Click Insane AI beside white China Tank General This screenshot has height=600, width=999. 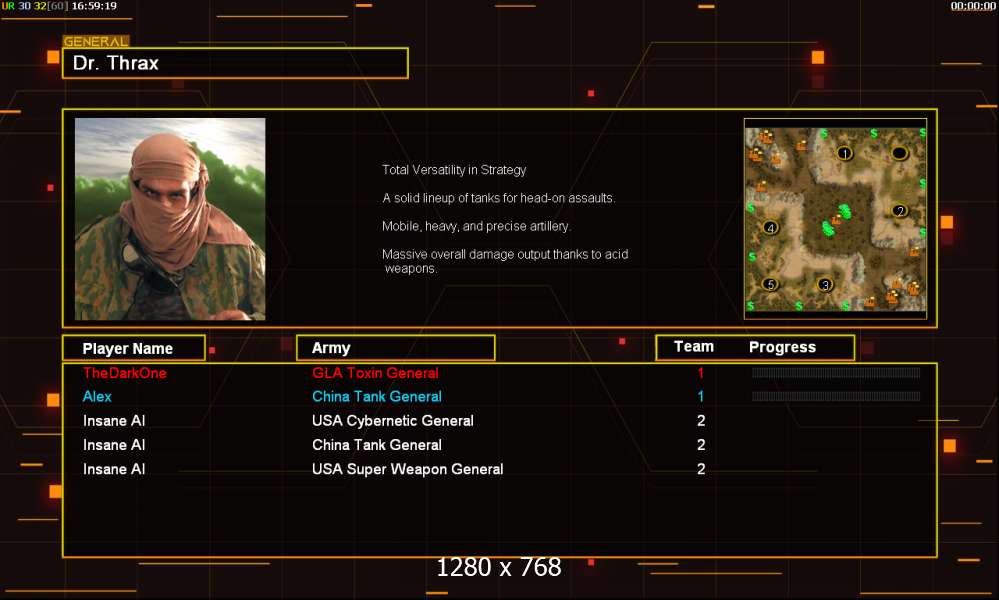tap(114, 445)
